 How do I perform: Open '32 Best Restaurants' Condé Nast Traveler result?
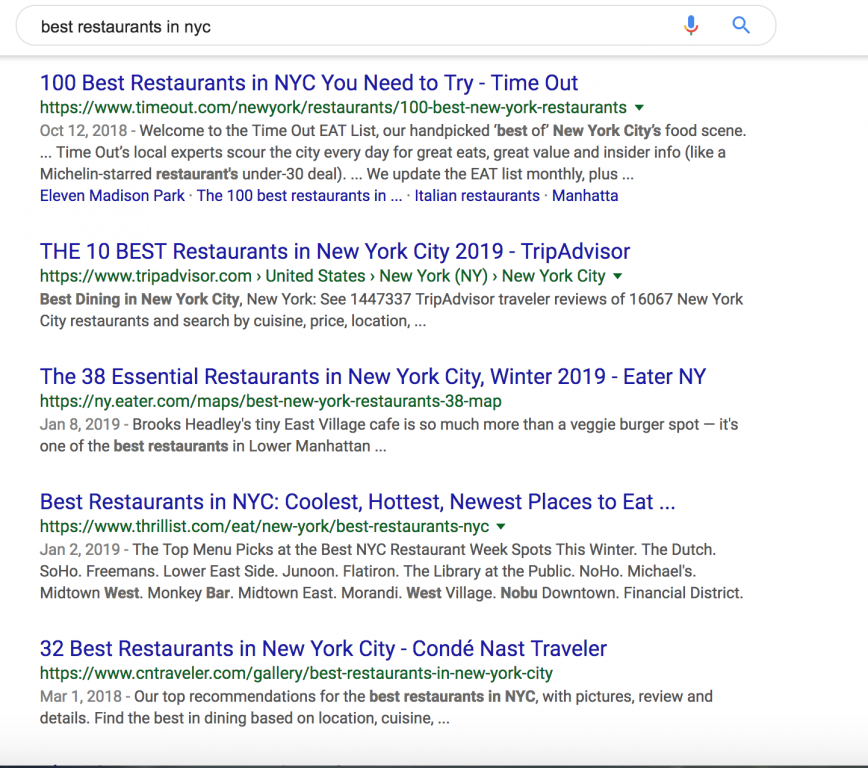coord(323,648)
